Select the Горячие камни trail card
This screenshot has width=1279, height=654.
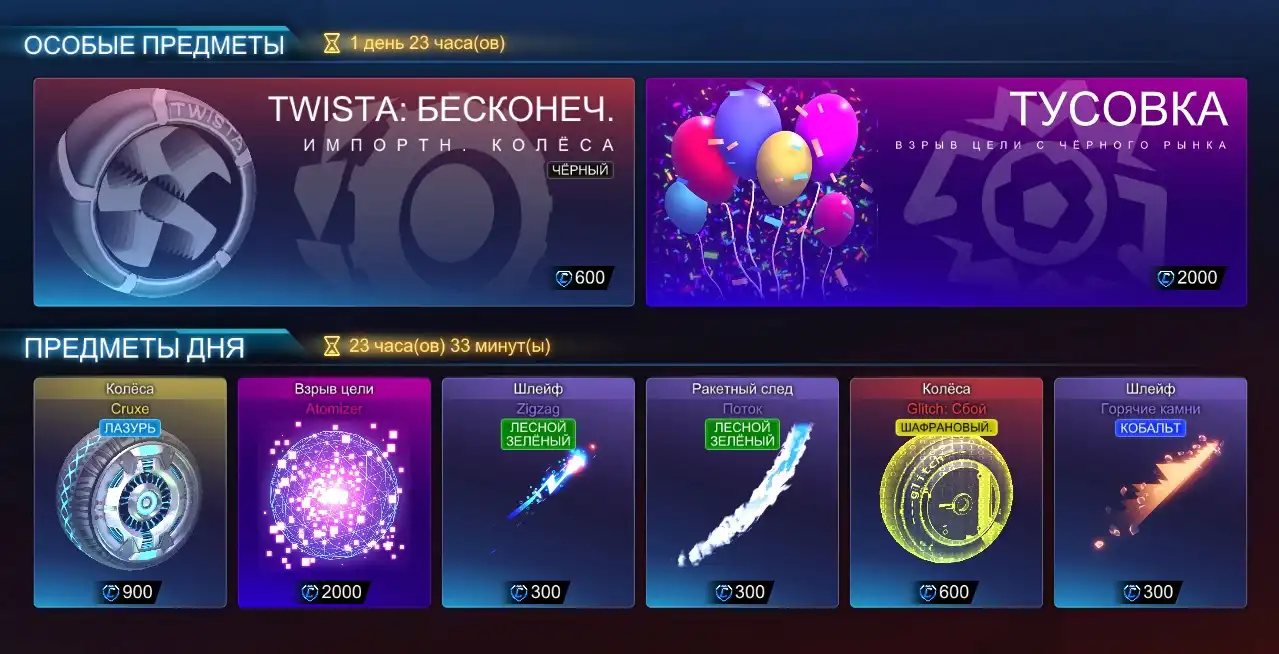point(1150,492)
